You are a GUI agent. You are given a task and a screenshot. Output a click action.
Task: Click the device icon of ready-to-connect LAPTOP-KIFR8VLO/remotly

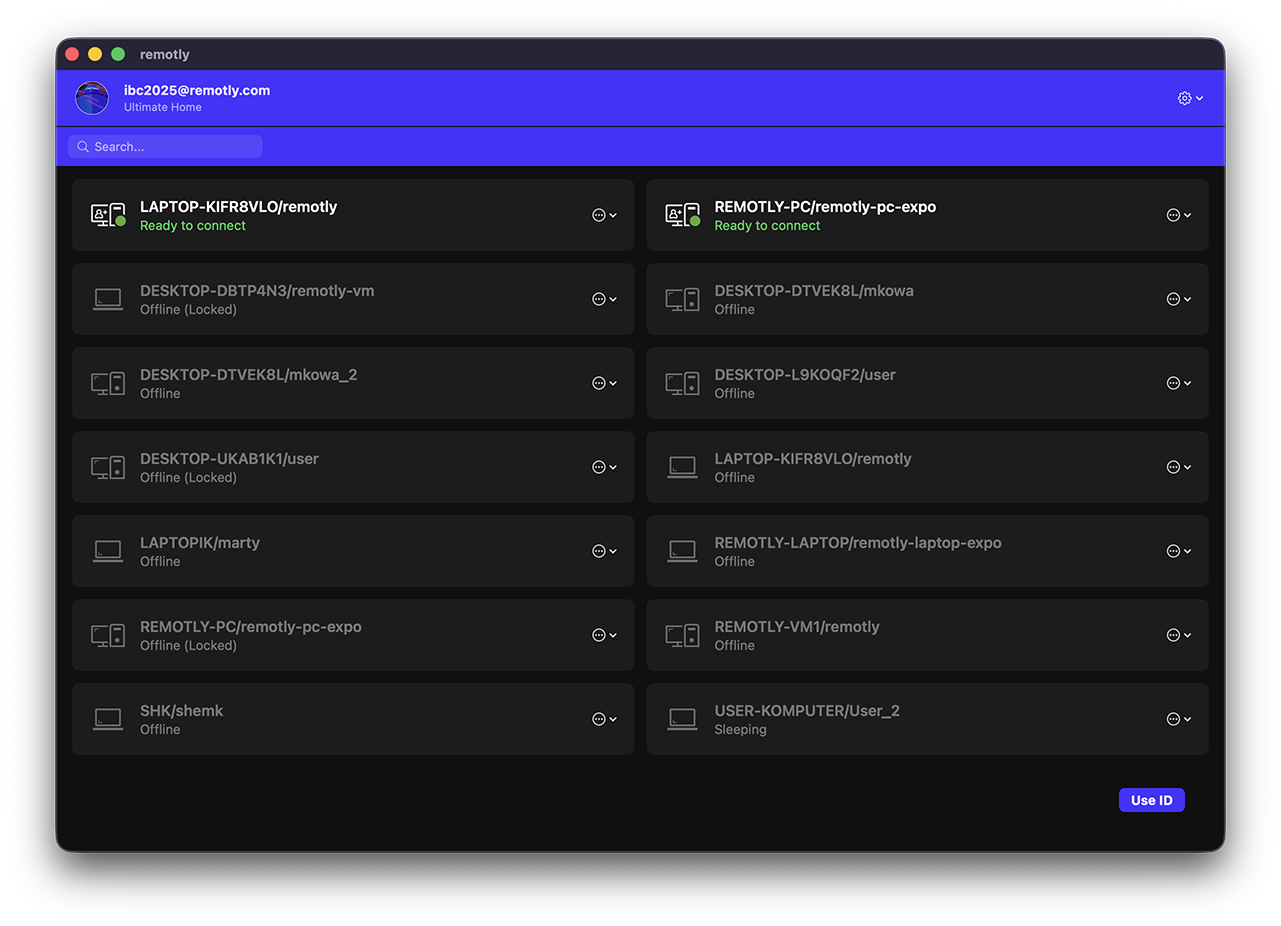point(108,215)
